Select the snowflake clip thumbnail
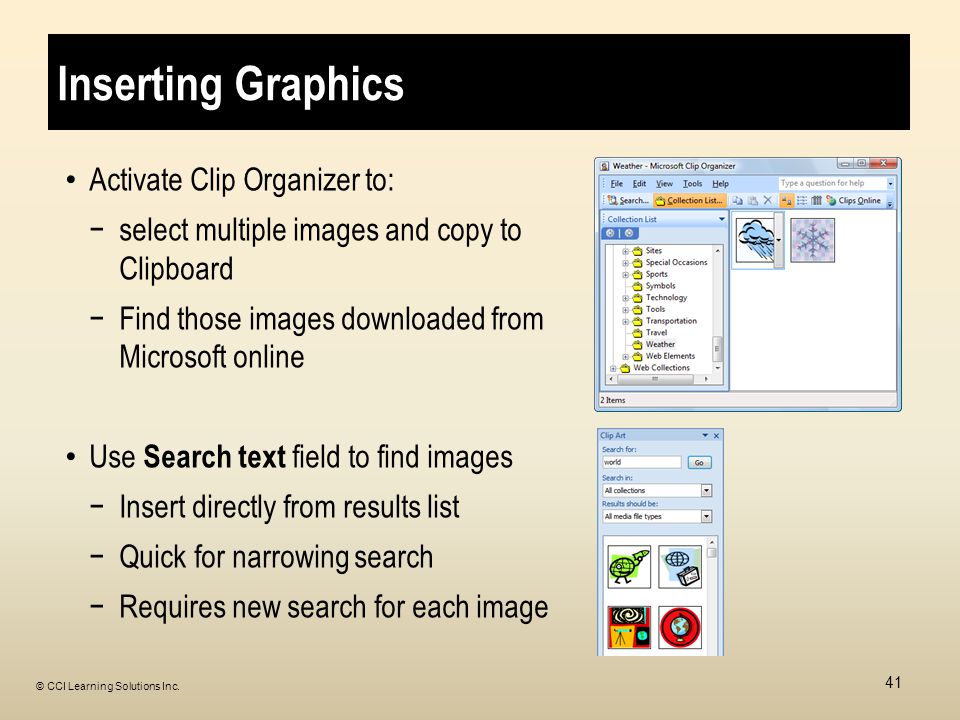This screenshot has height=720, width=960. [812, 240]
